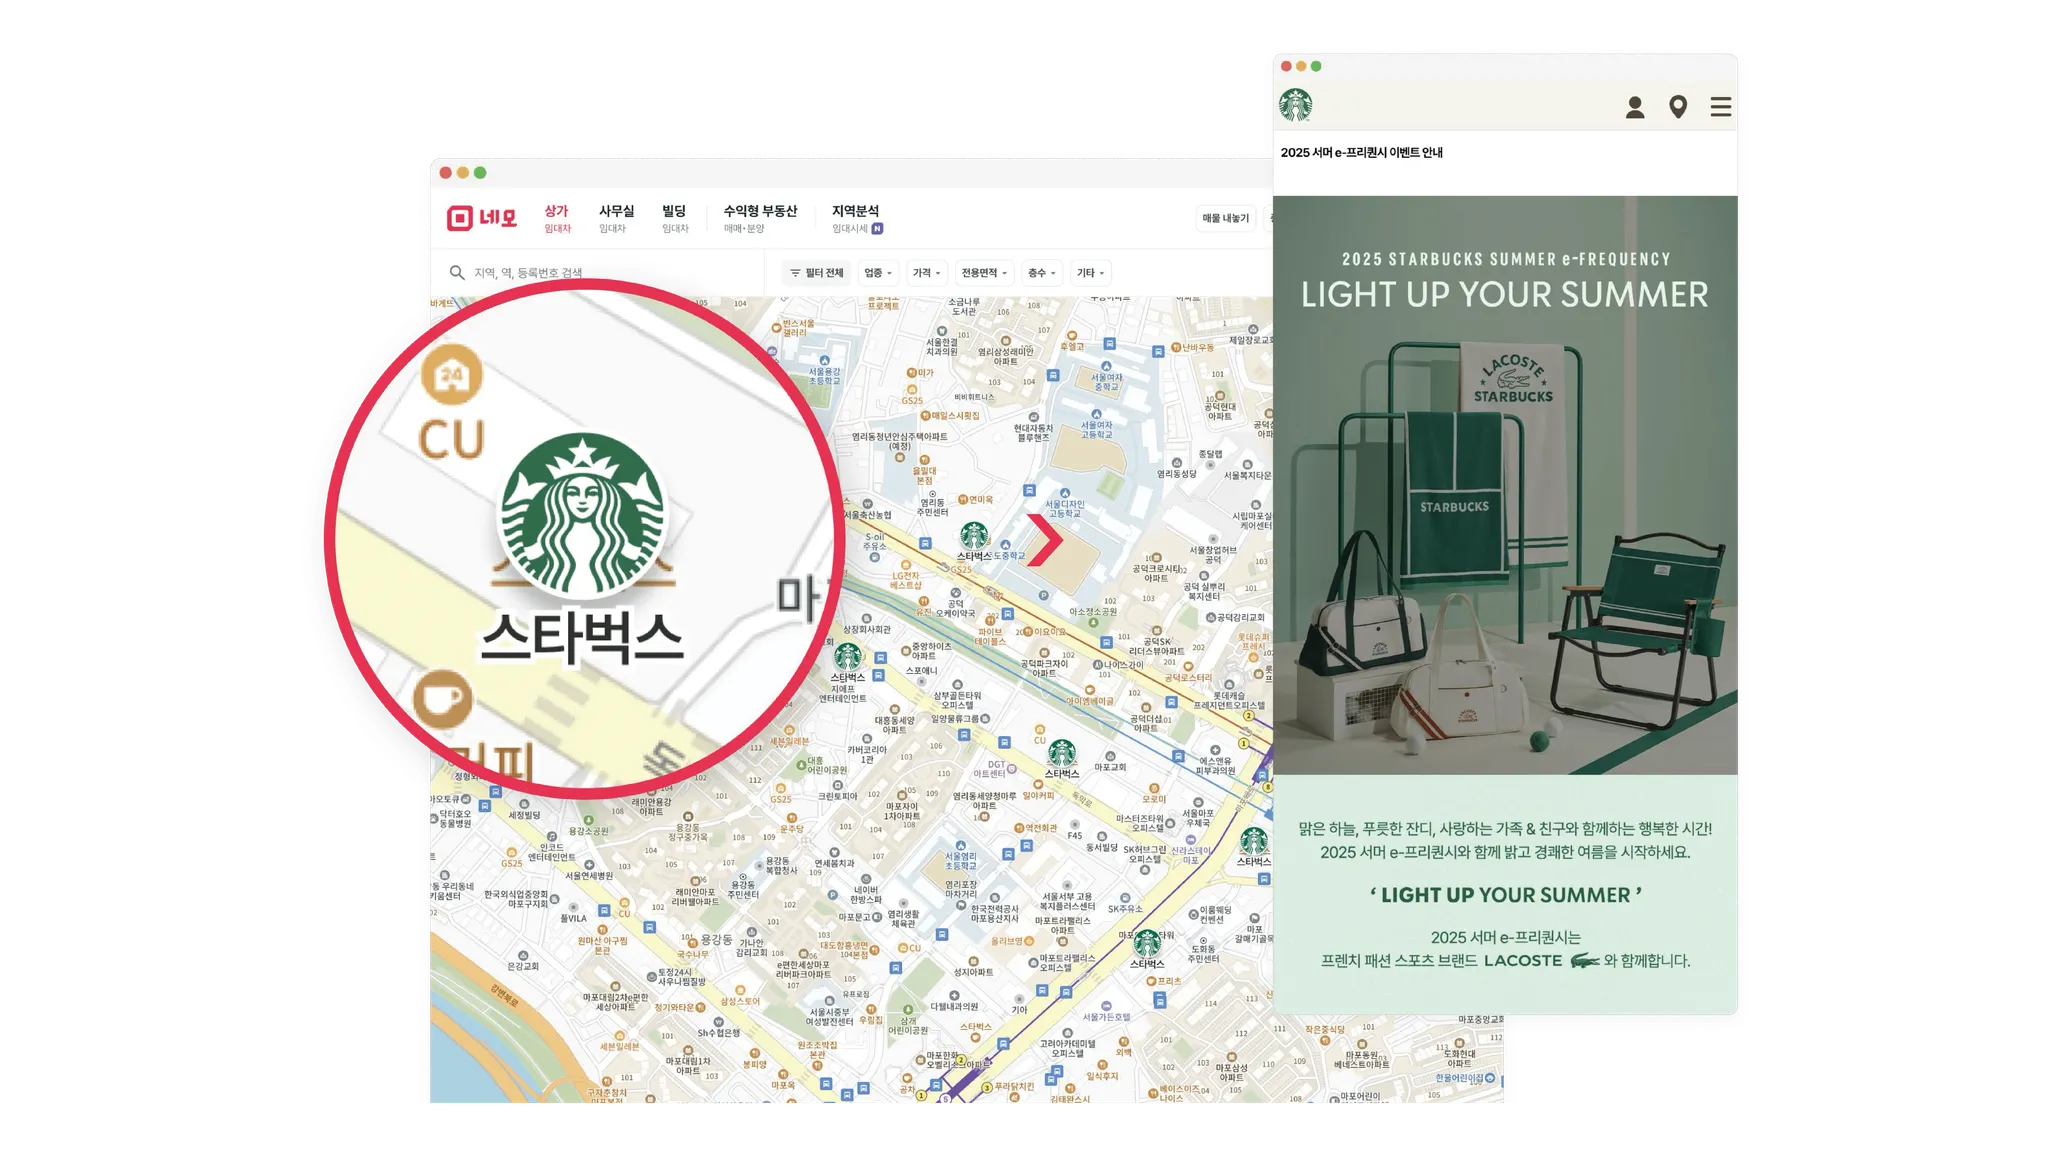Screen dimensions: 2048x1152
Task: Open the Starbucks user account icon
Action: (x=1635, y=107)
